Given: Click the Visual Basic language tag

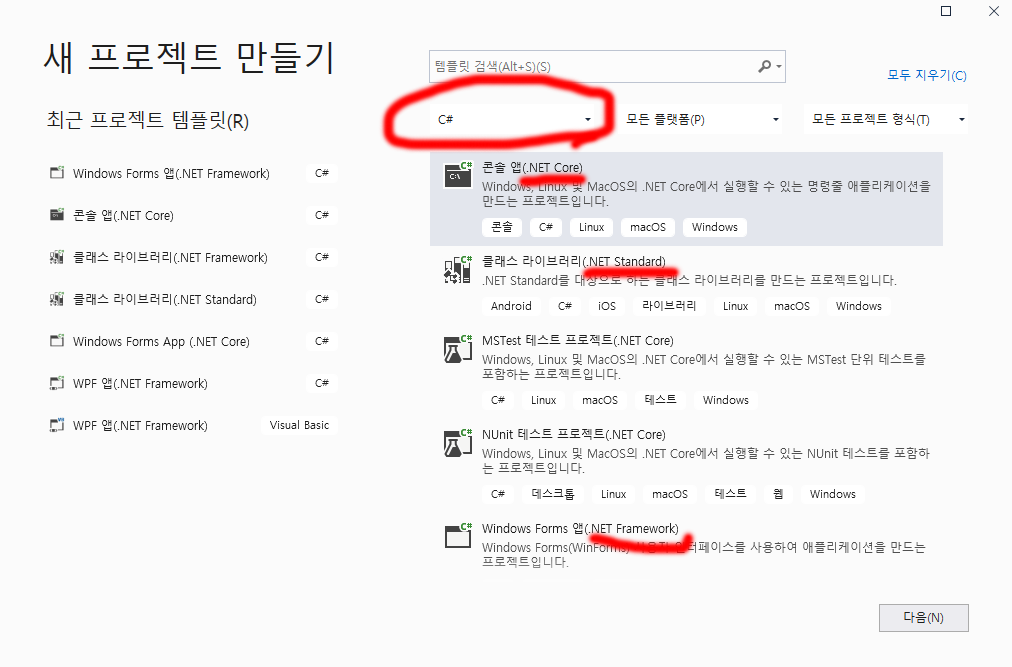Looking at the screenshot, I should (x=299, y=425).
